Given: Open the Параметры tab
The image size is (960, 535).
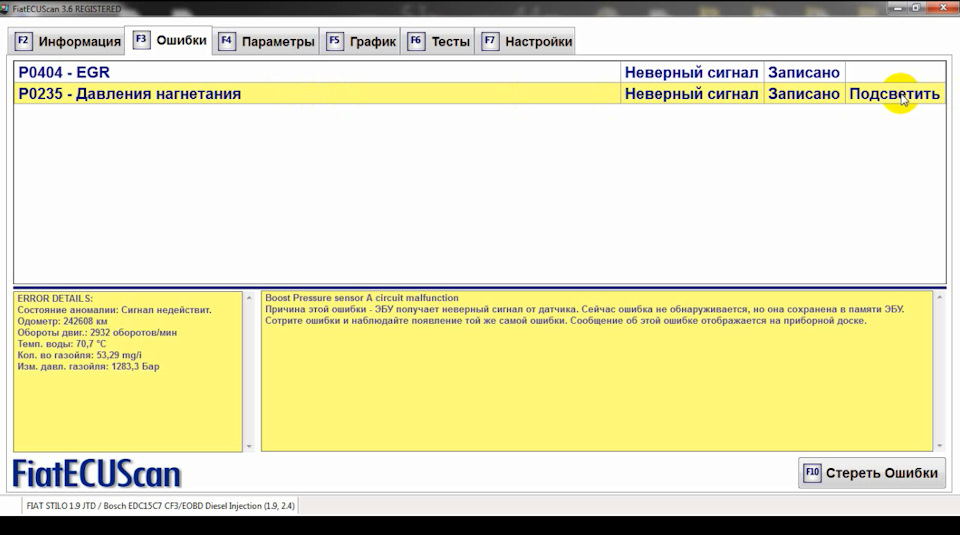Looking at the screenshot, I should [x=266, y=41].
